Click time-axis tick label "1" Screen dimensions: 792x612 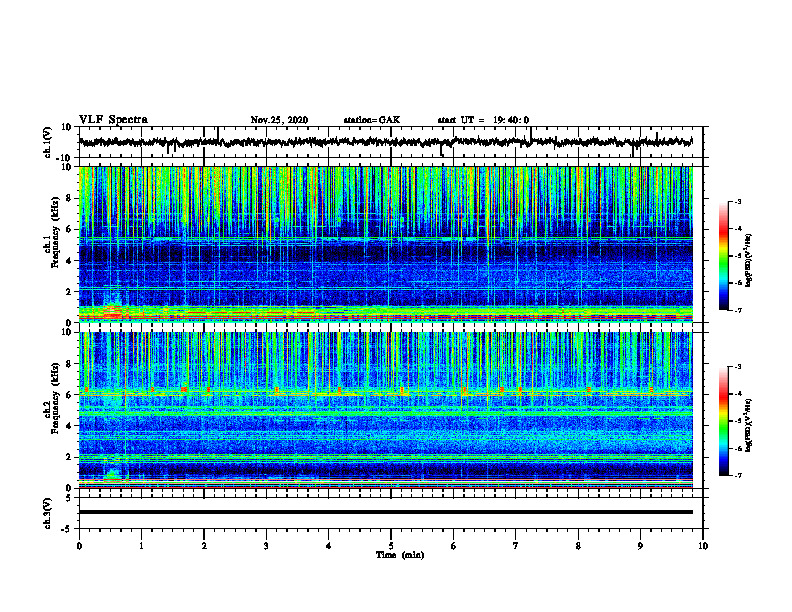141,546
